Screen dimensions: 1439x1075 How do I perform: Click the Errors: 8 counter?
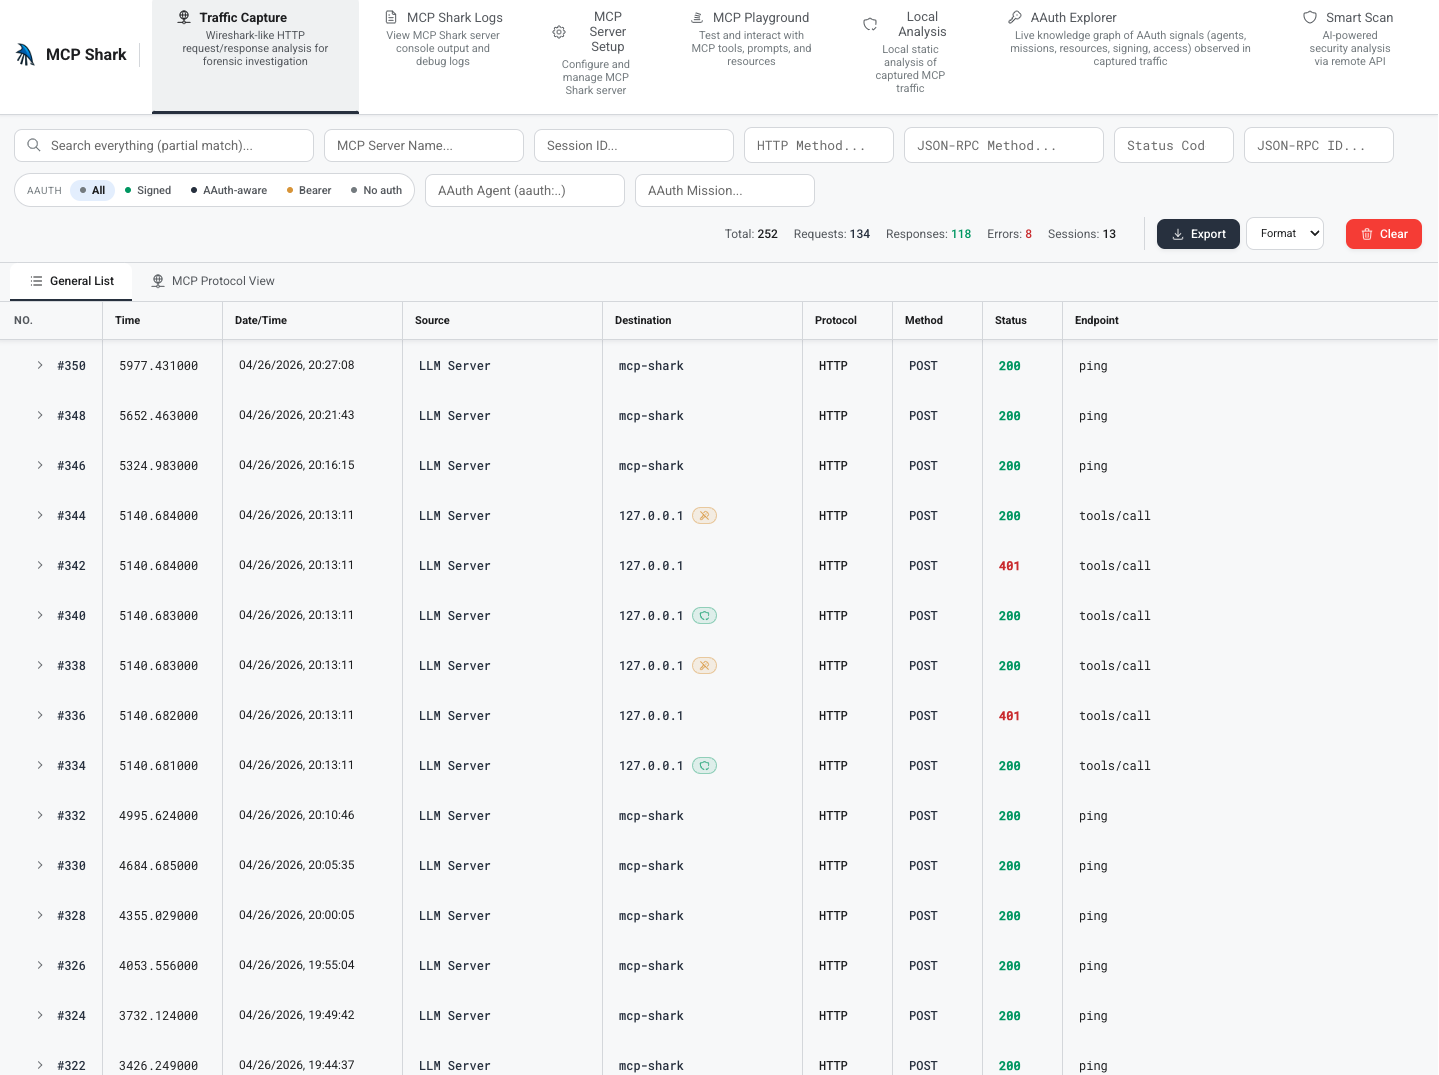[x=1010, y=234]
